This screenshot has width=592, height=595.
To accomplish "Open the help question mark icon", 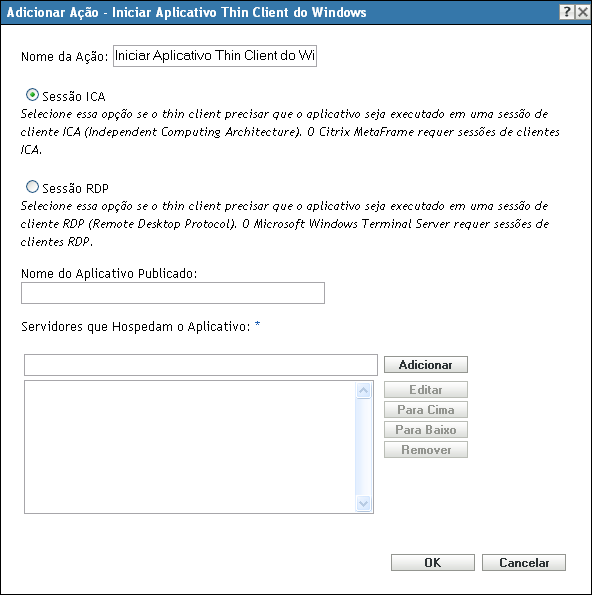I will tap(567, 12).
